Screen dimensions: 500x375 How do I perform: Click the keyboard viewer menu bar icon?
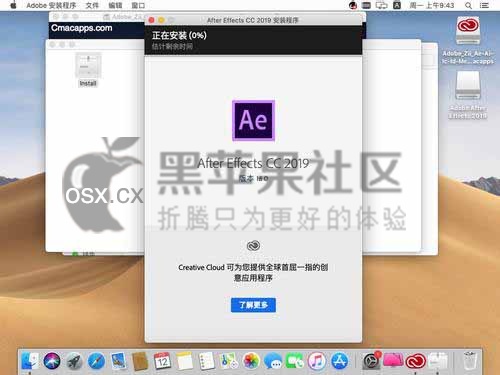tap(366, 5)
